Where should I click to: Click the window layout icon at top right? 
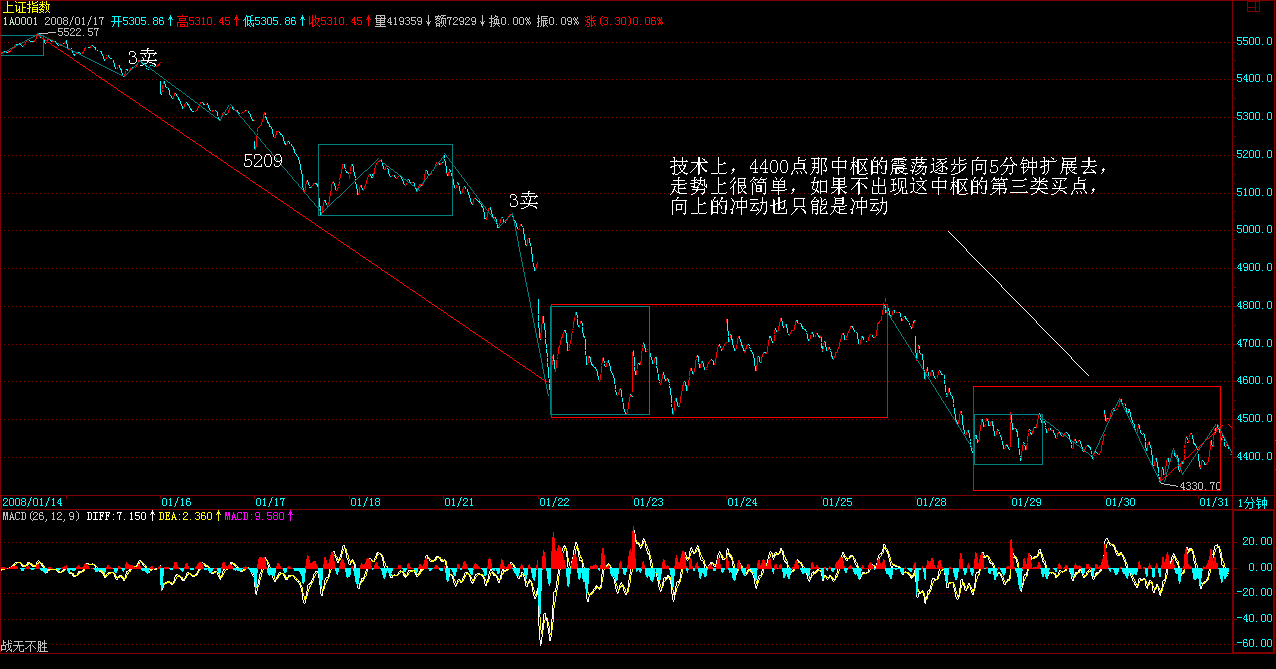[1253, 8]
